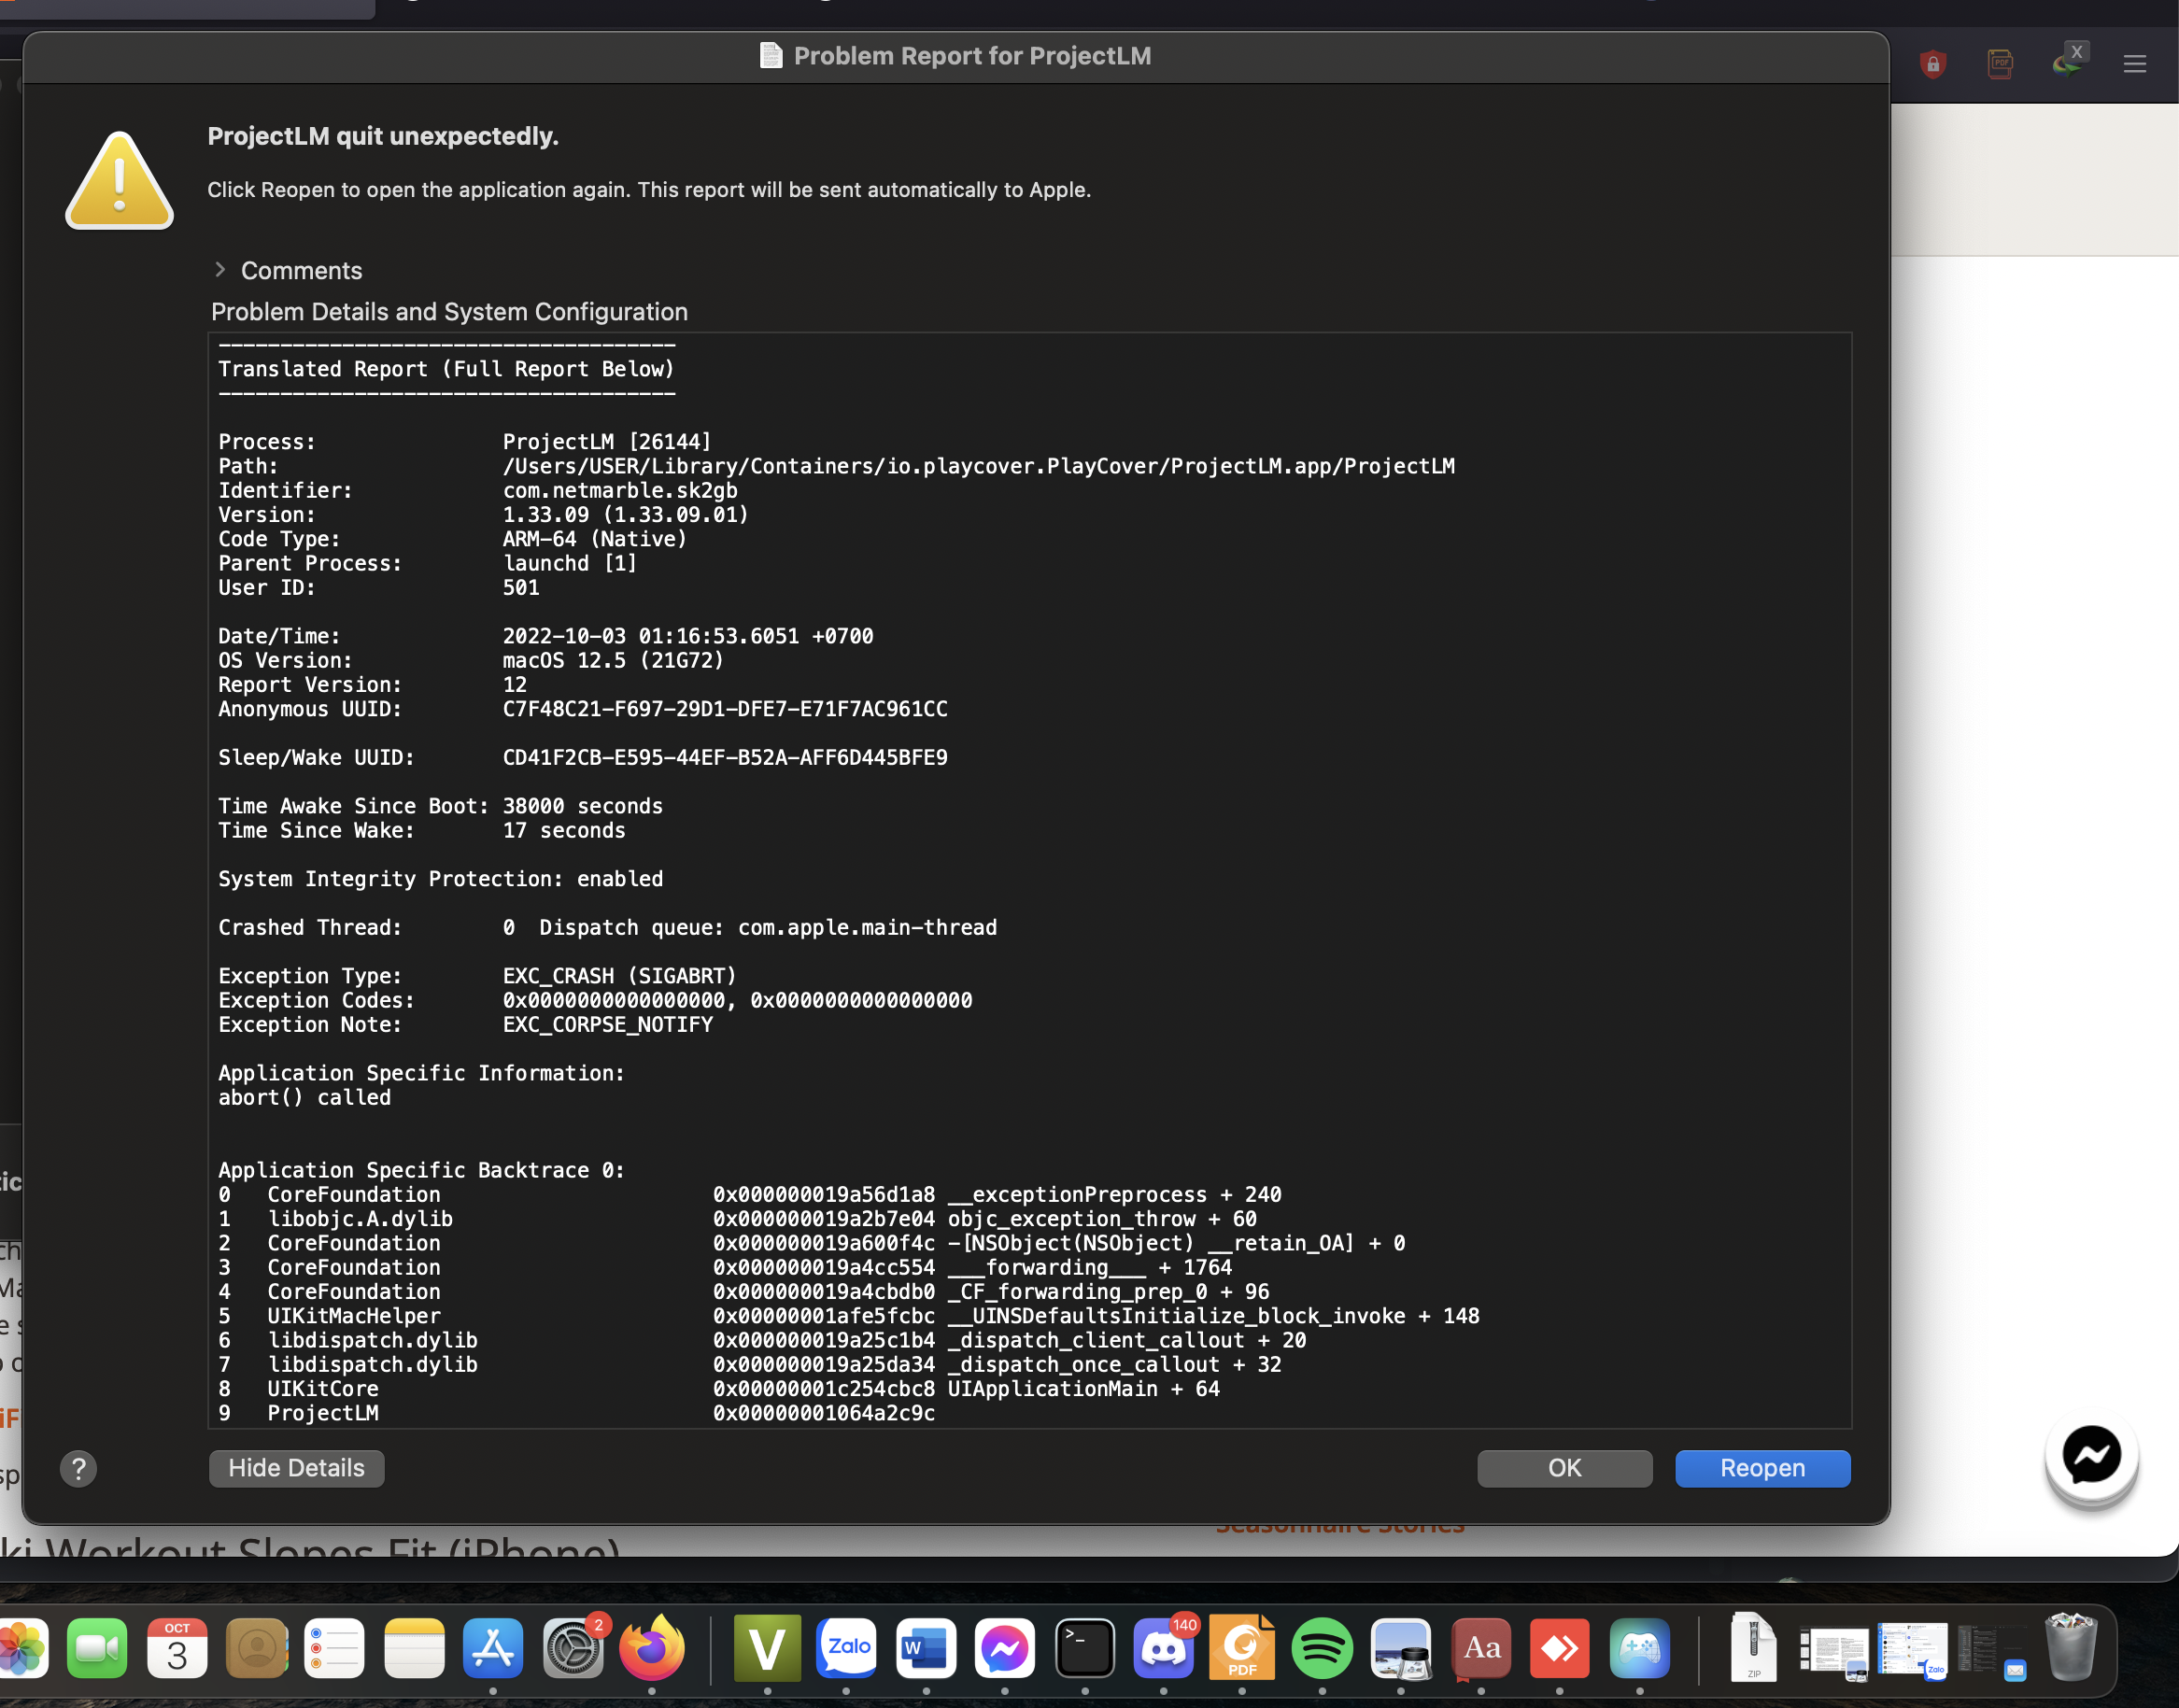Click the floating Messenger chat bubble
Image resolution: width=2179 pixels, height=1708 pixels.
click(x=2091, y=1456)
